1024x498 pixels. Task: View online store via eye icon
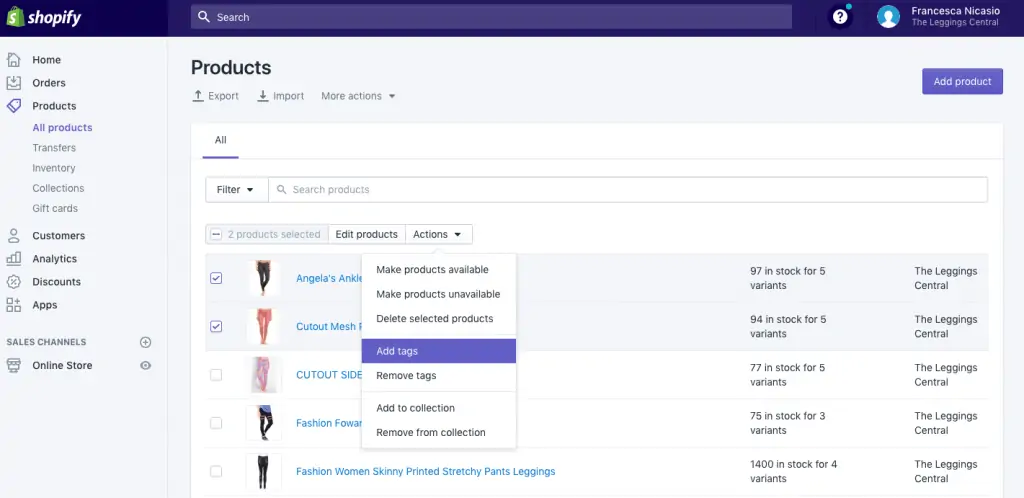(x=146, y=366)
